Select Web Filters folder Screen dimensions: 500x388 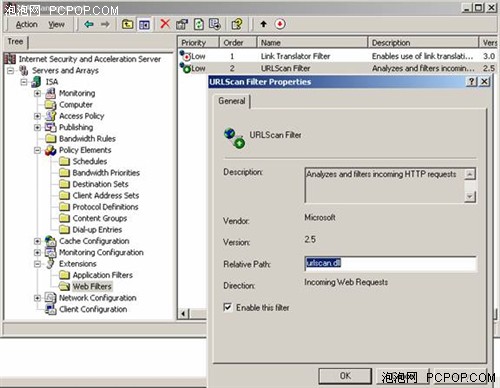tap(92, 286)
